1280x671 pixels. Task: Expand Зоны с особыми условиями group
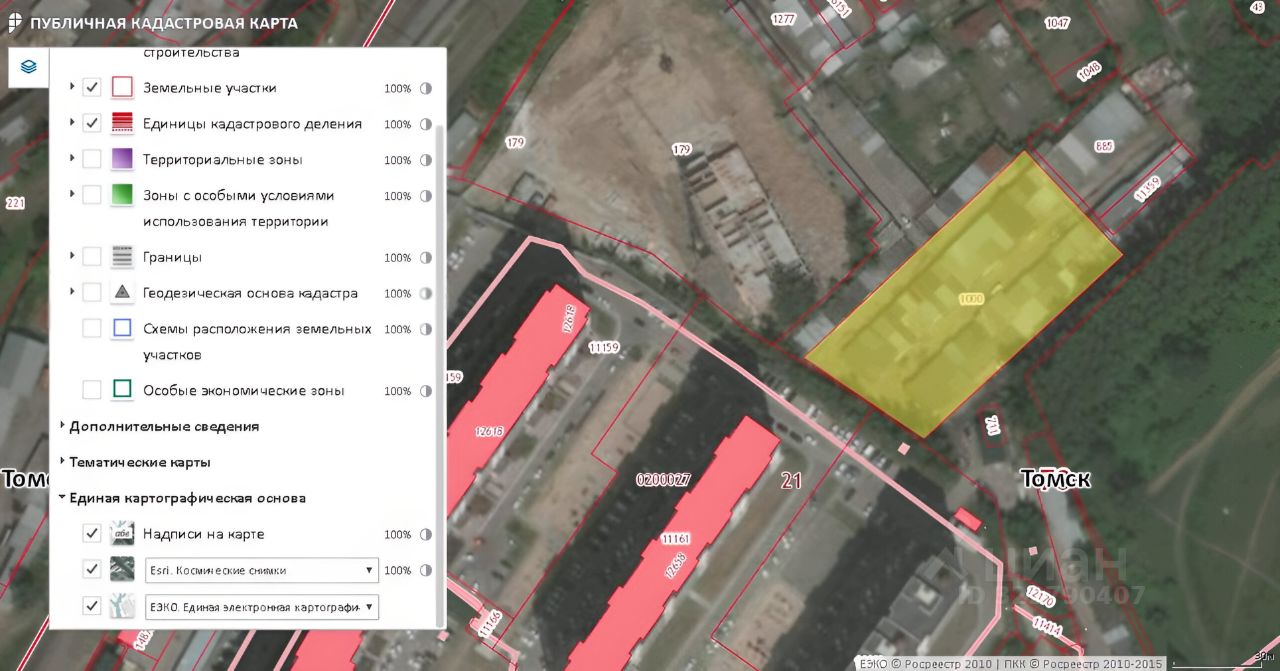[x=72, y=196]
